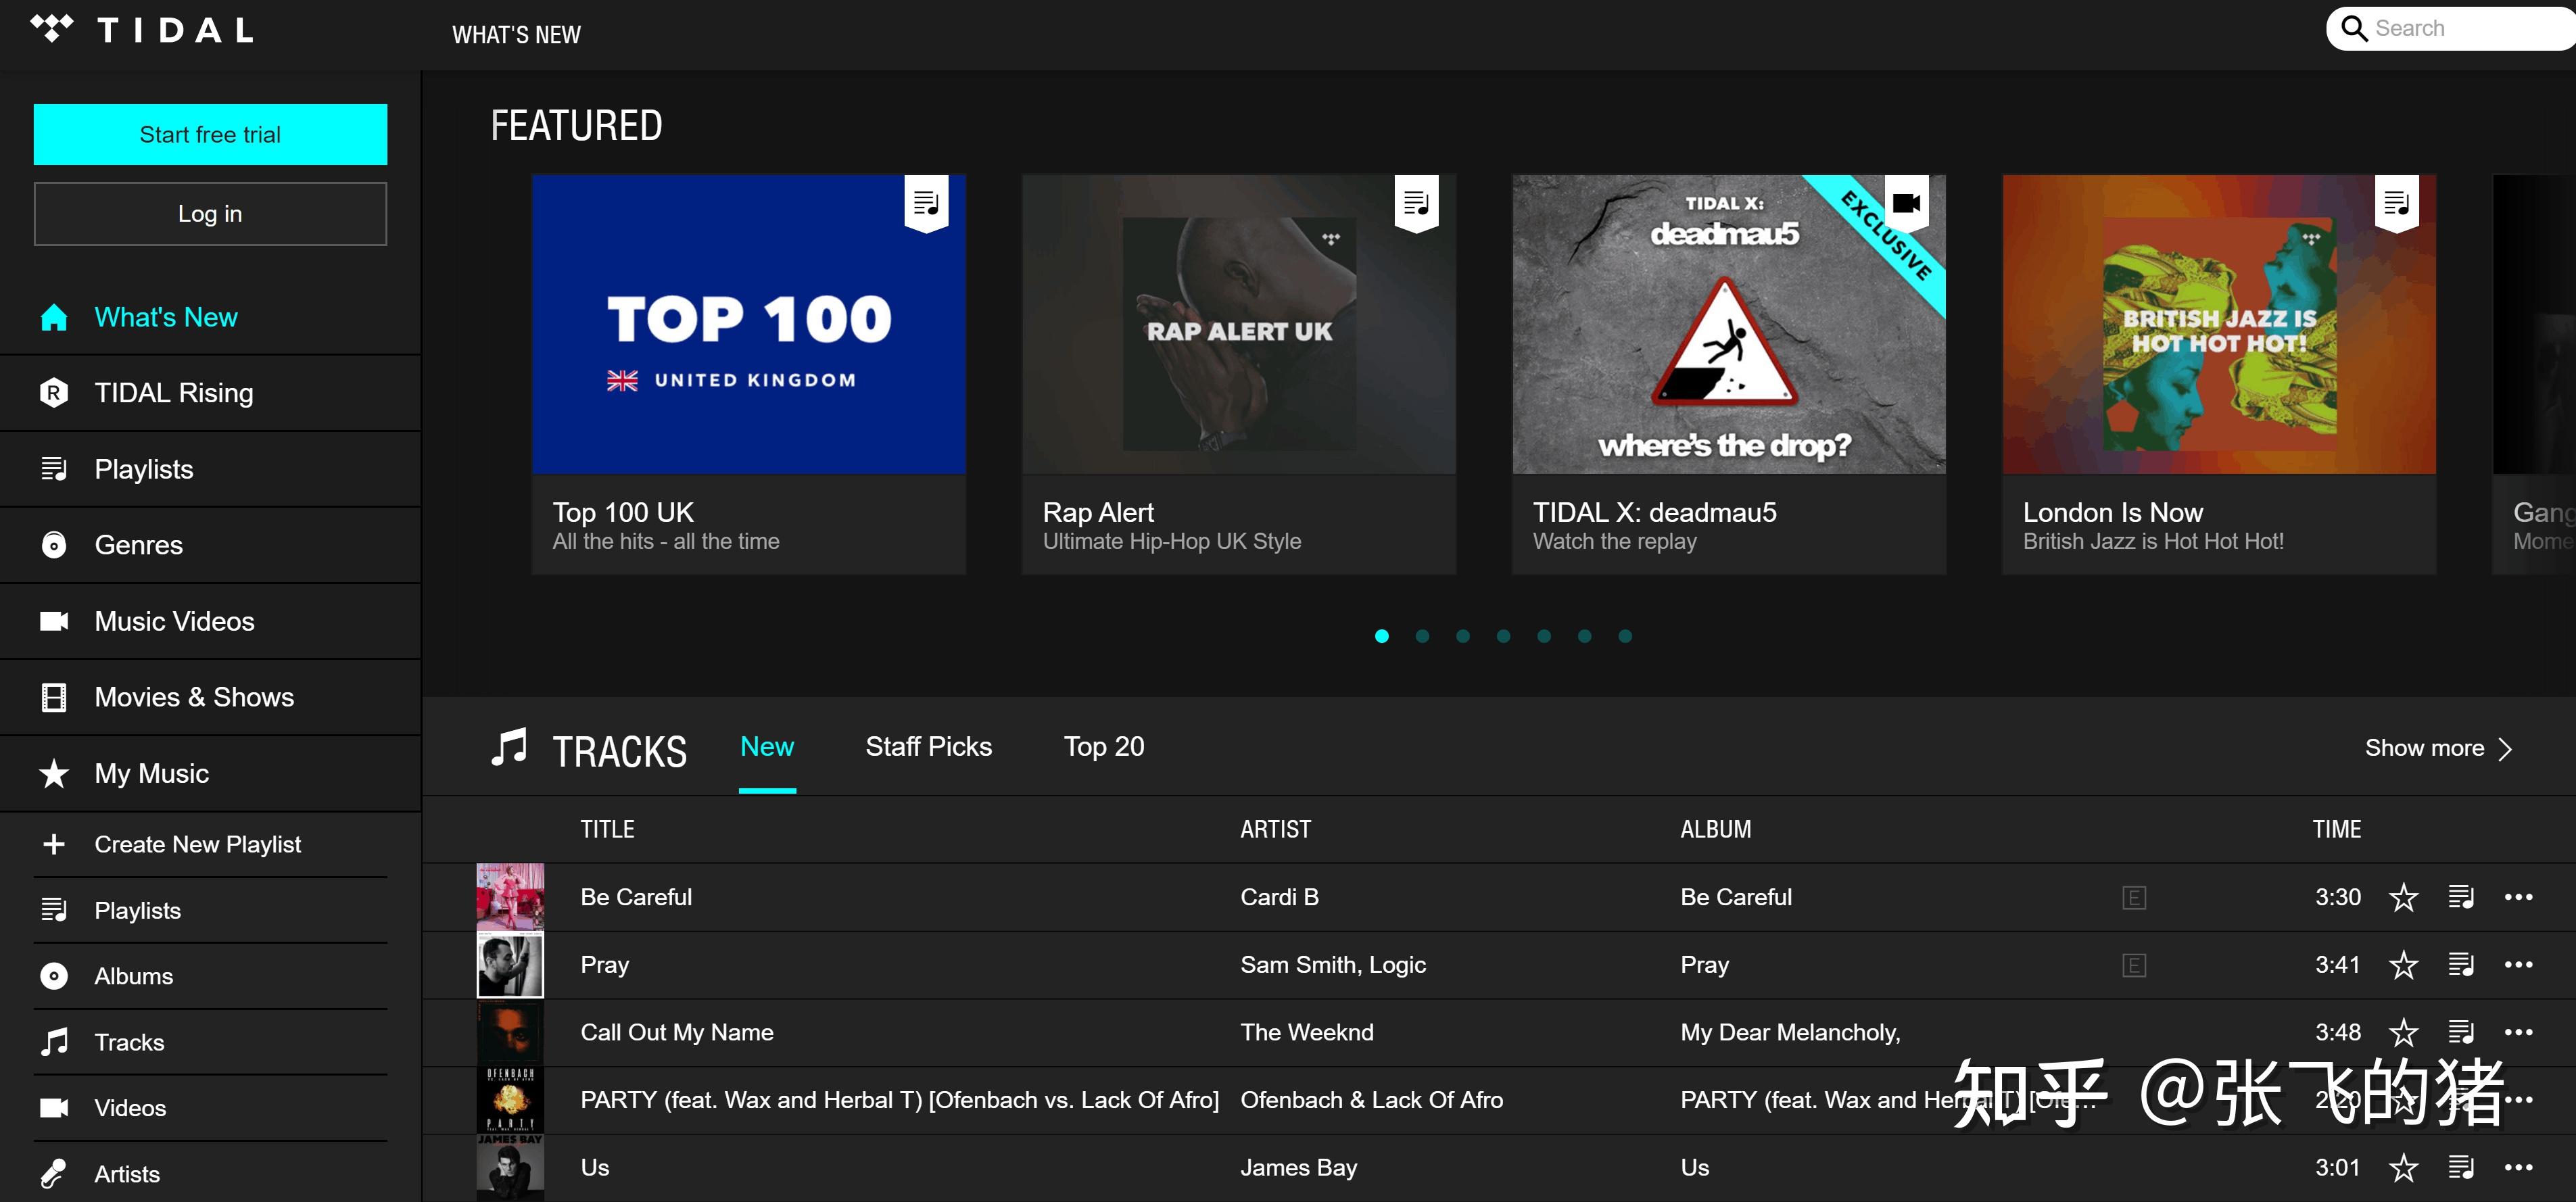Open more options for the PARTY track
Screen dimensions: 2576x1202
point(2519,1099)
